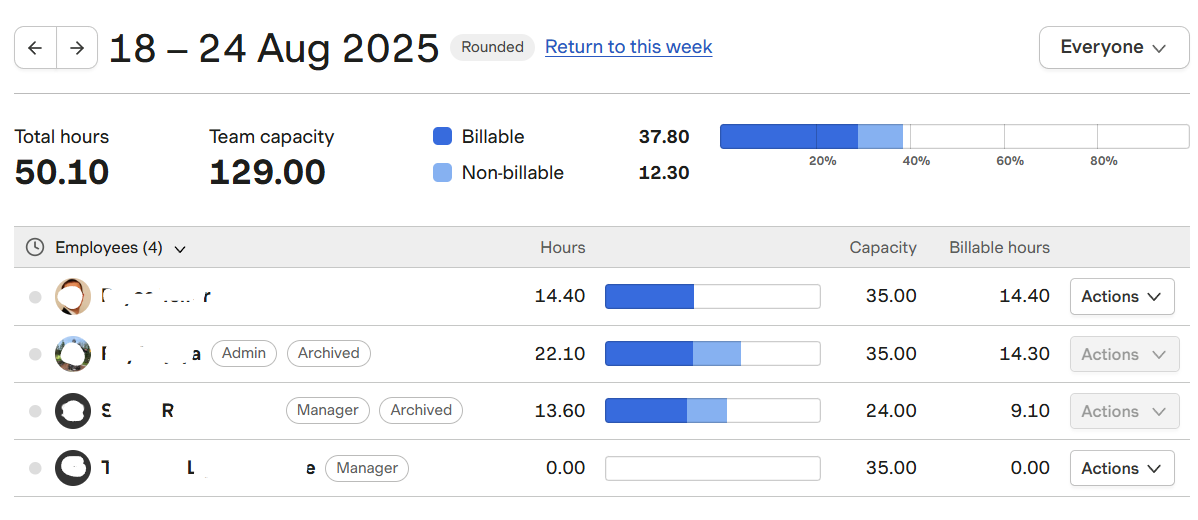Click the team capacity progress bar

[x=953, y=137]
